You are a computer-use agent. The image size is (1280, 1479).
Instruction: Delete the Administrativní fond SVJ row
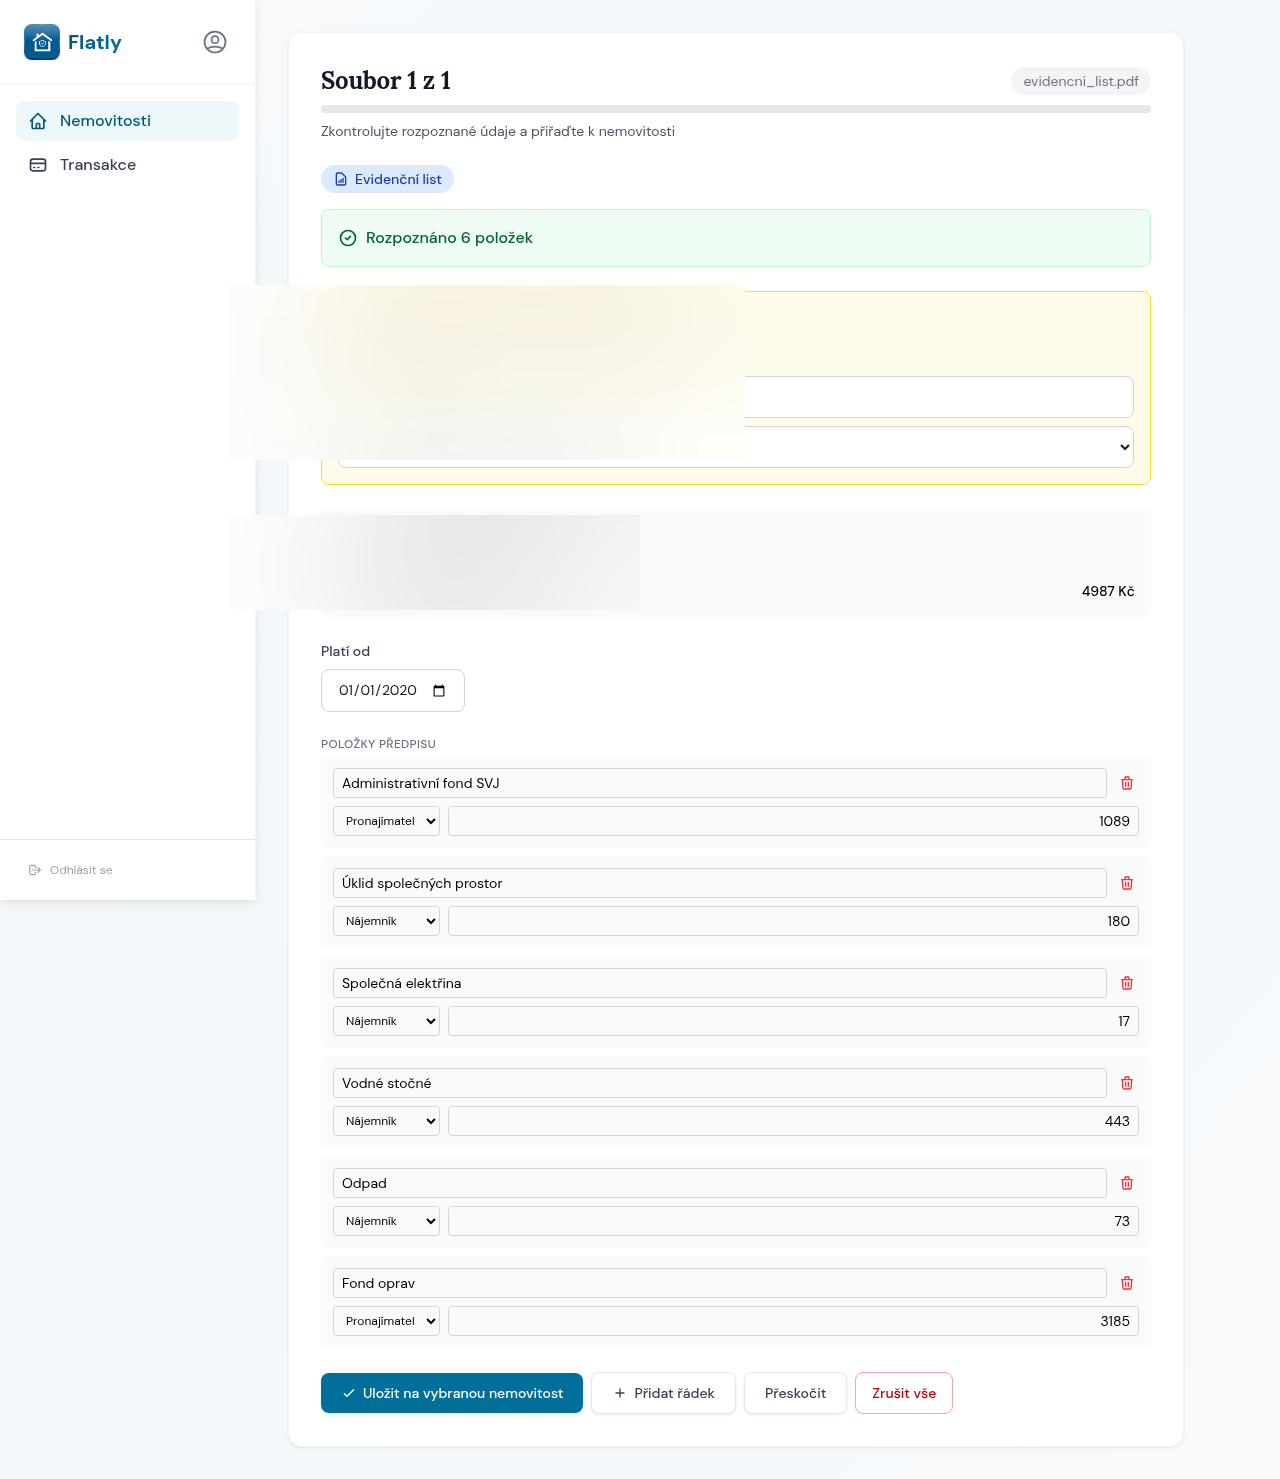[x=1126, y=783]
